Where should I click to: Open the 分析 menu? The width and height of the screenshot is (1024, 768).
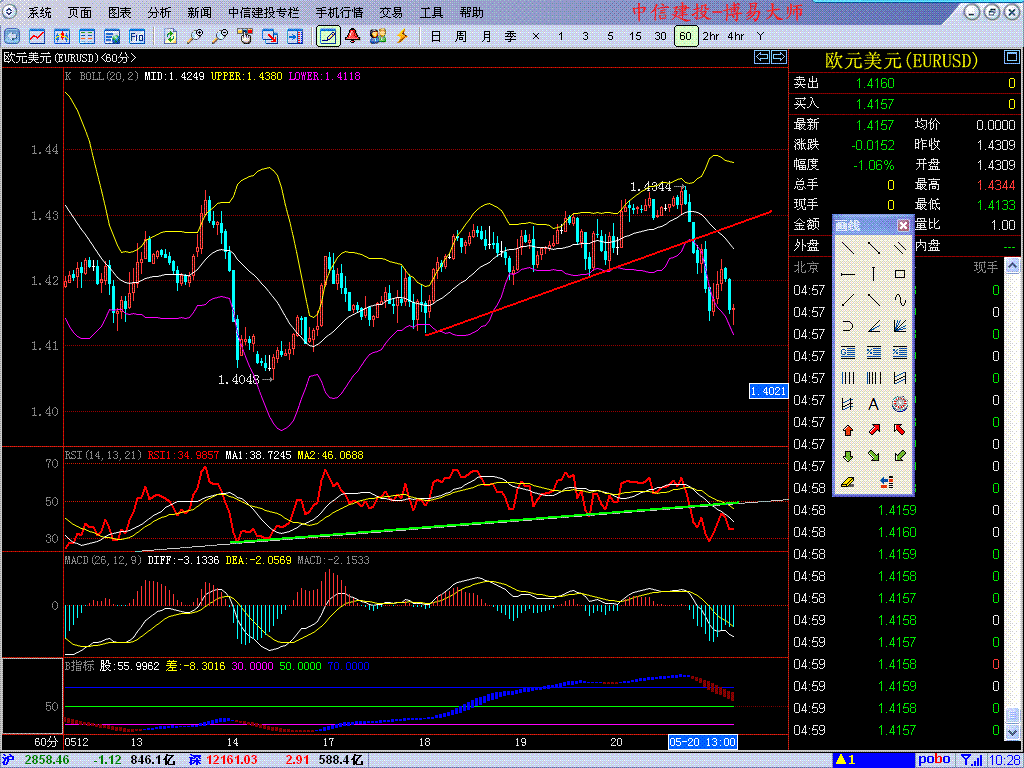159,13
